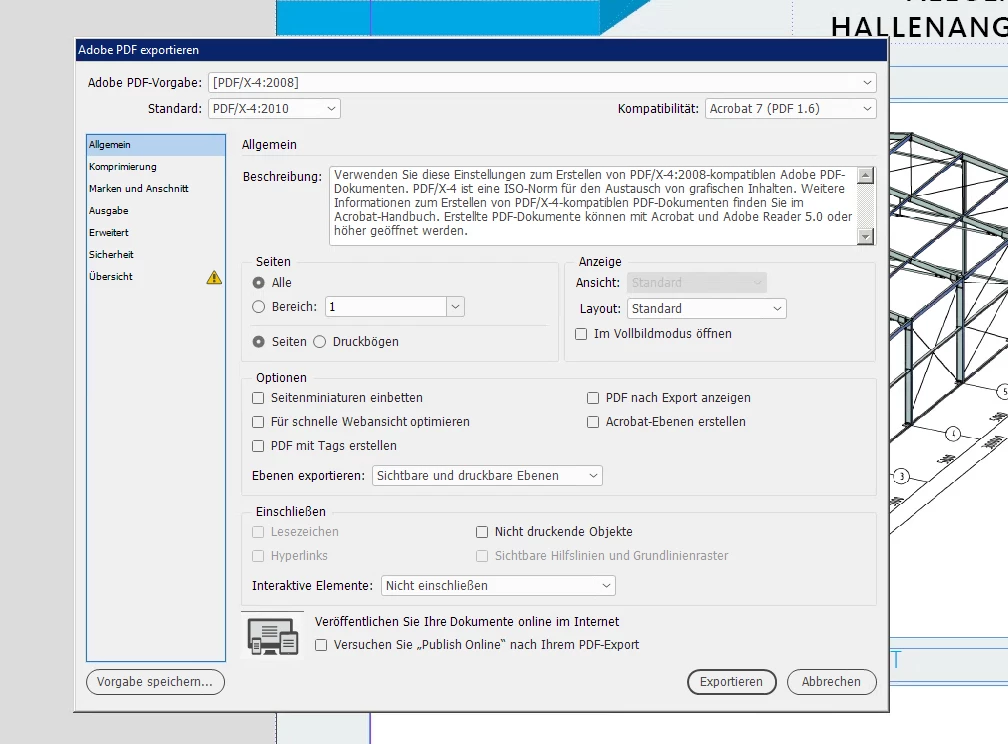Check Nicht druckende Objekte
The width and height of the screenshot is (1008, 744).
tap(482, 532)
